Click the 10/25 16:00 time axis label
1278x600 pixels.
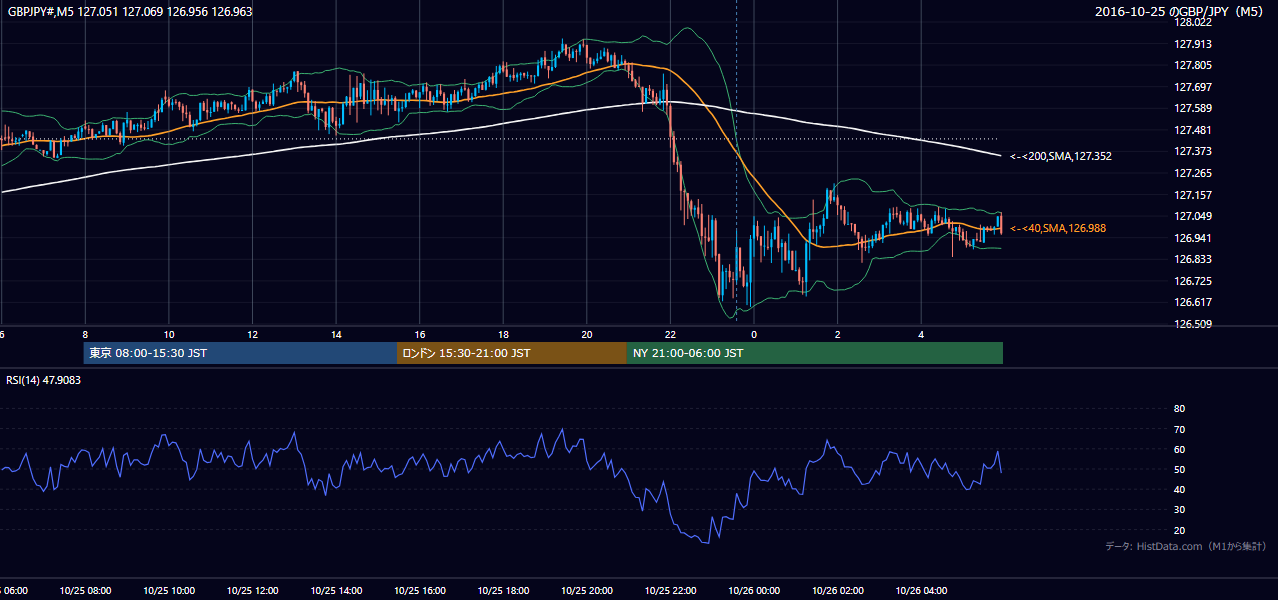tap(420, 591)
